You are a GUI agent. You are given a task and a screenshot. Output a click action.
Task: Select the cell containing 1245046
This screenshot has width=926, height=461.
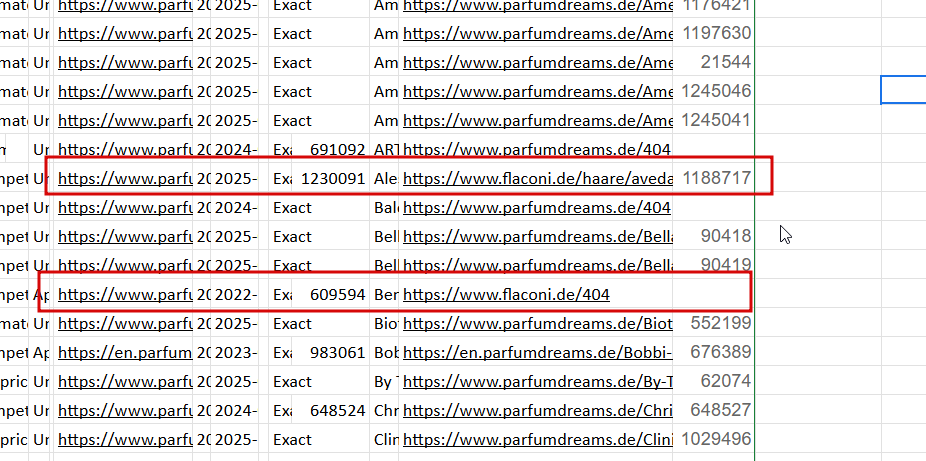coord(714,91)
